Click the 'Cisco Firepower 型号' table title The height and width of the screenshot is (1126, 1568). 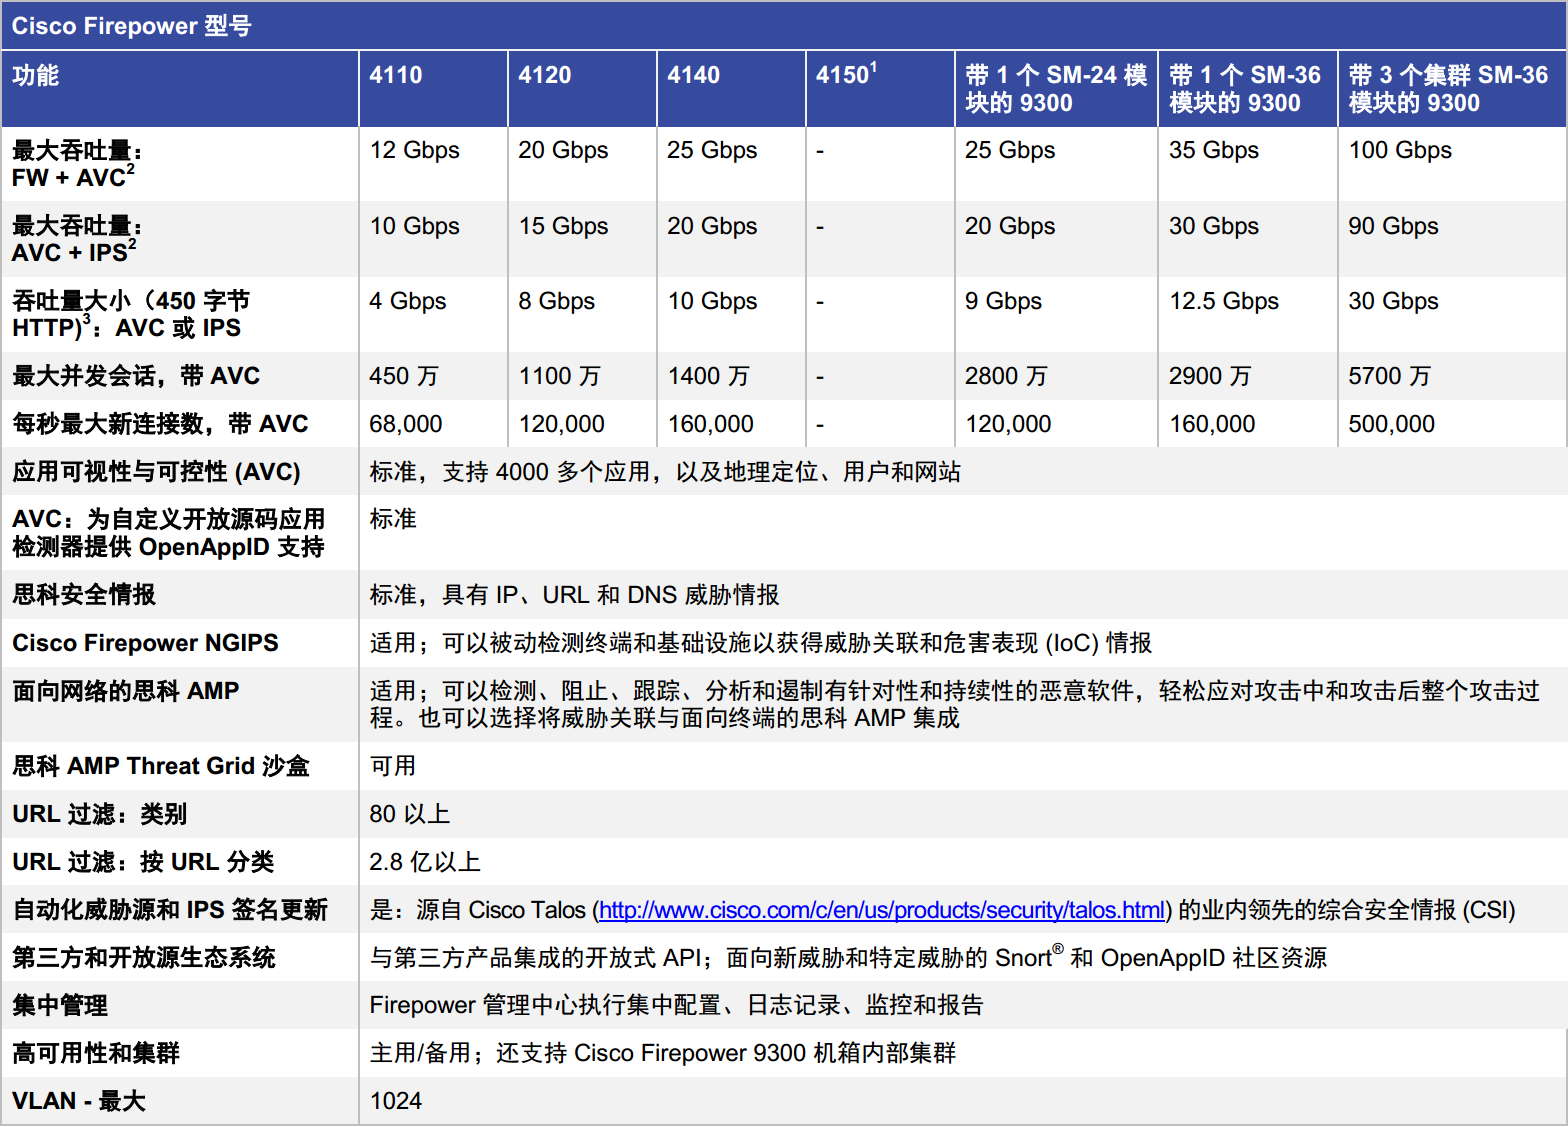131,26
